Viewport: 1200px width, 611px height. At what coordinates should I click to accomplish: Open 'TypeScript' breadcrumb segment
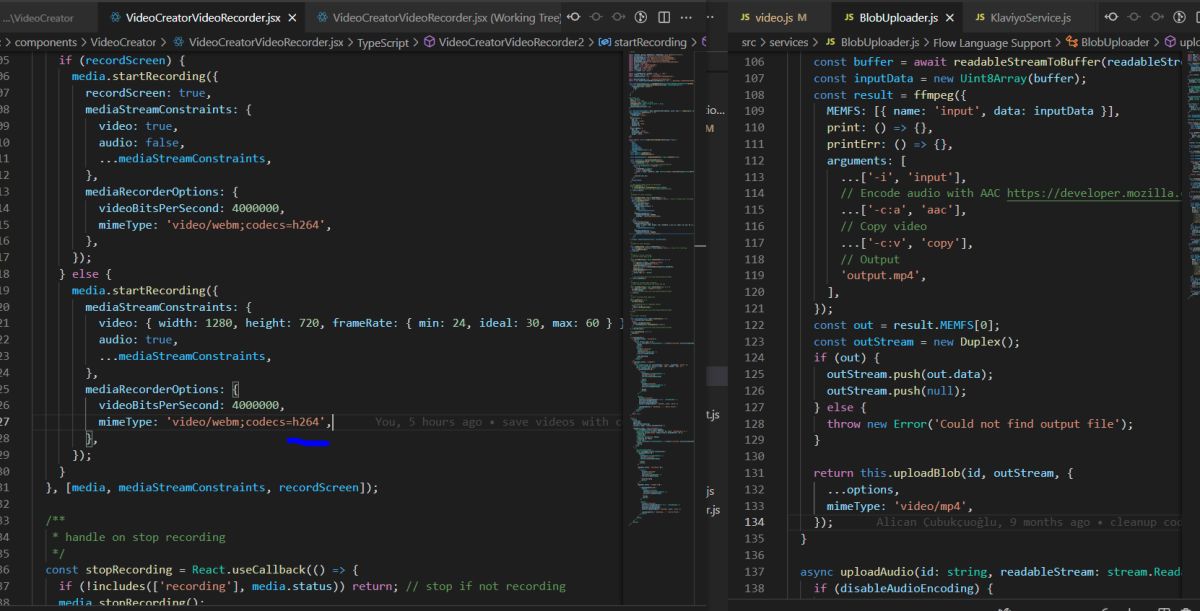coord(383,42)
